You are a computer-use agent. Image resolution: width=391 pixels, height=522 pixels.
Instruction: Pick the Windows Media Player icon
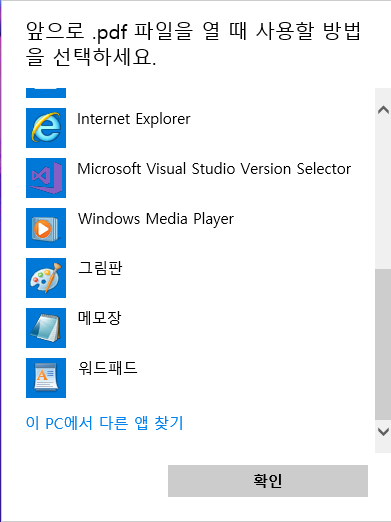click(46, 228)
